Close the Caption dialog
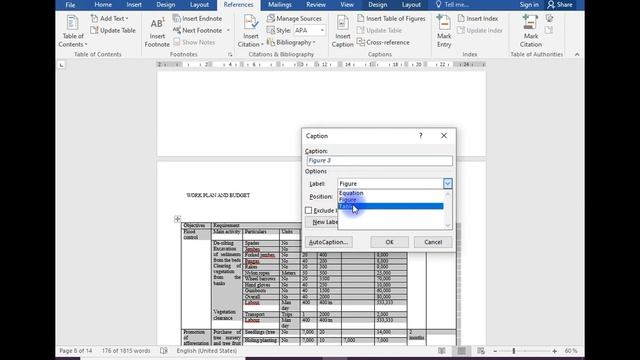 pos(444,136)
